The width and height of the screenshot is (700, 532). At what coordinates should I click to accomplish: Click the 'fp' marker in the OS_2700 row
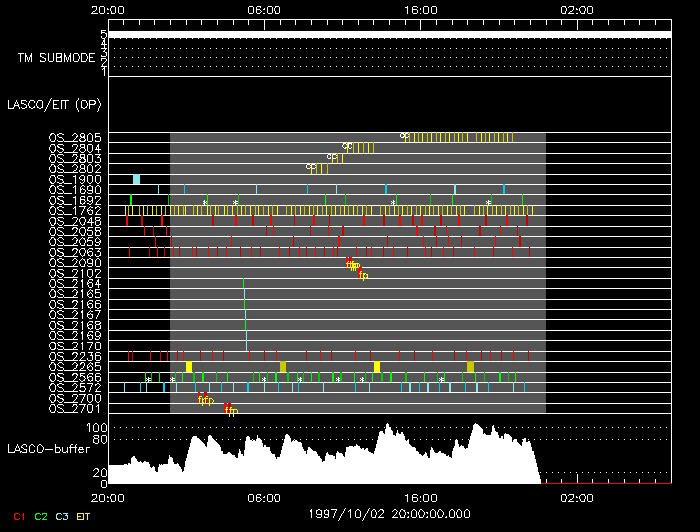tap(205, 399)
